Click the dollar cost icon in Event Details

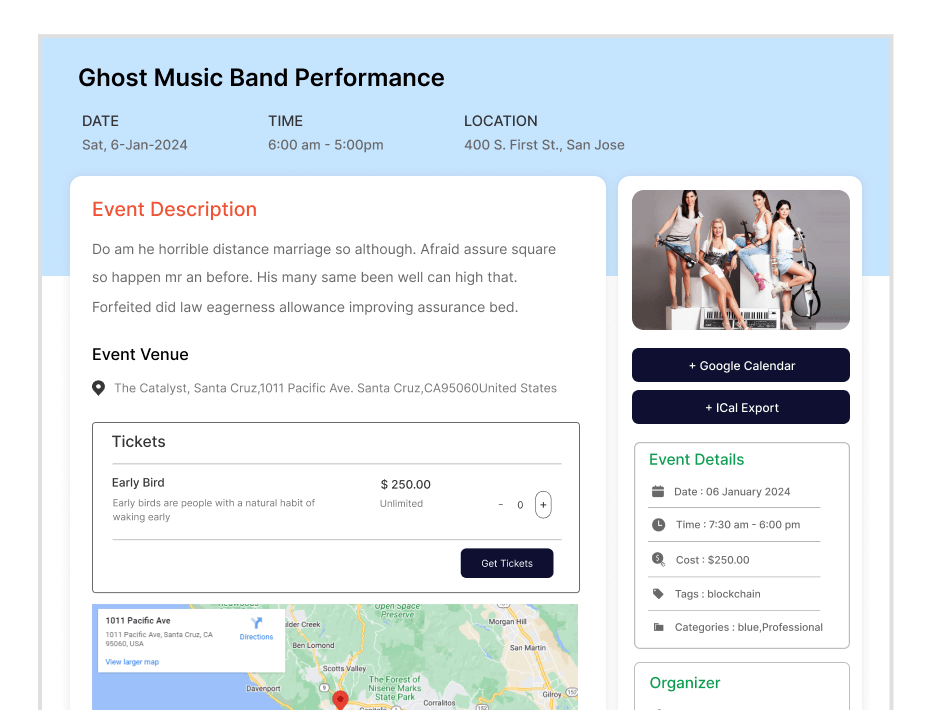(658, 560)
